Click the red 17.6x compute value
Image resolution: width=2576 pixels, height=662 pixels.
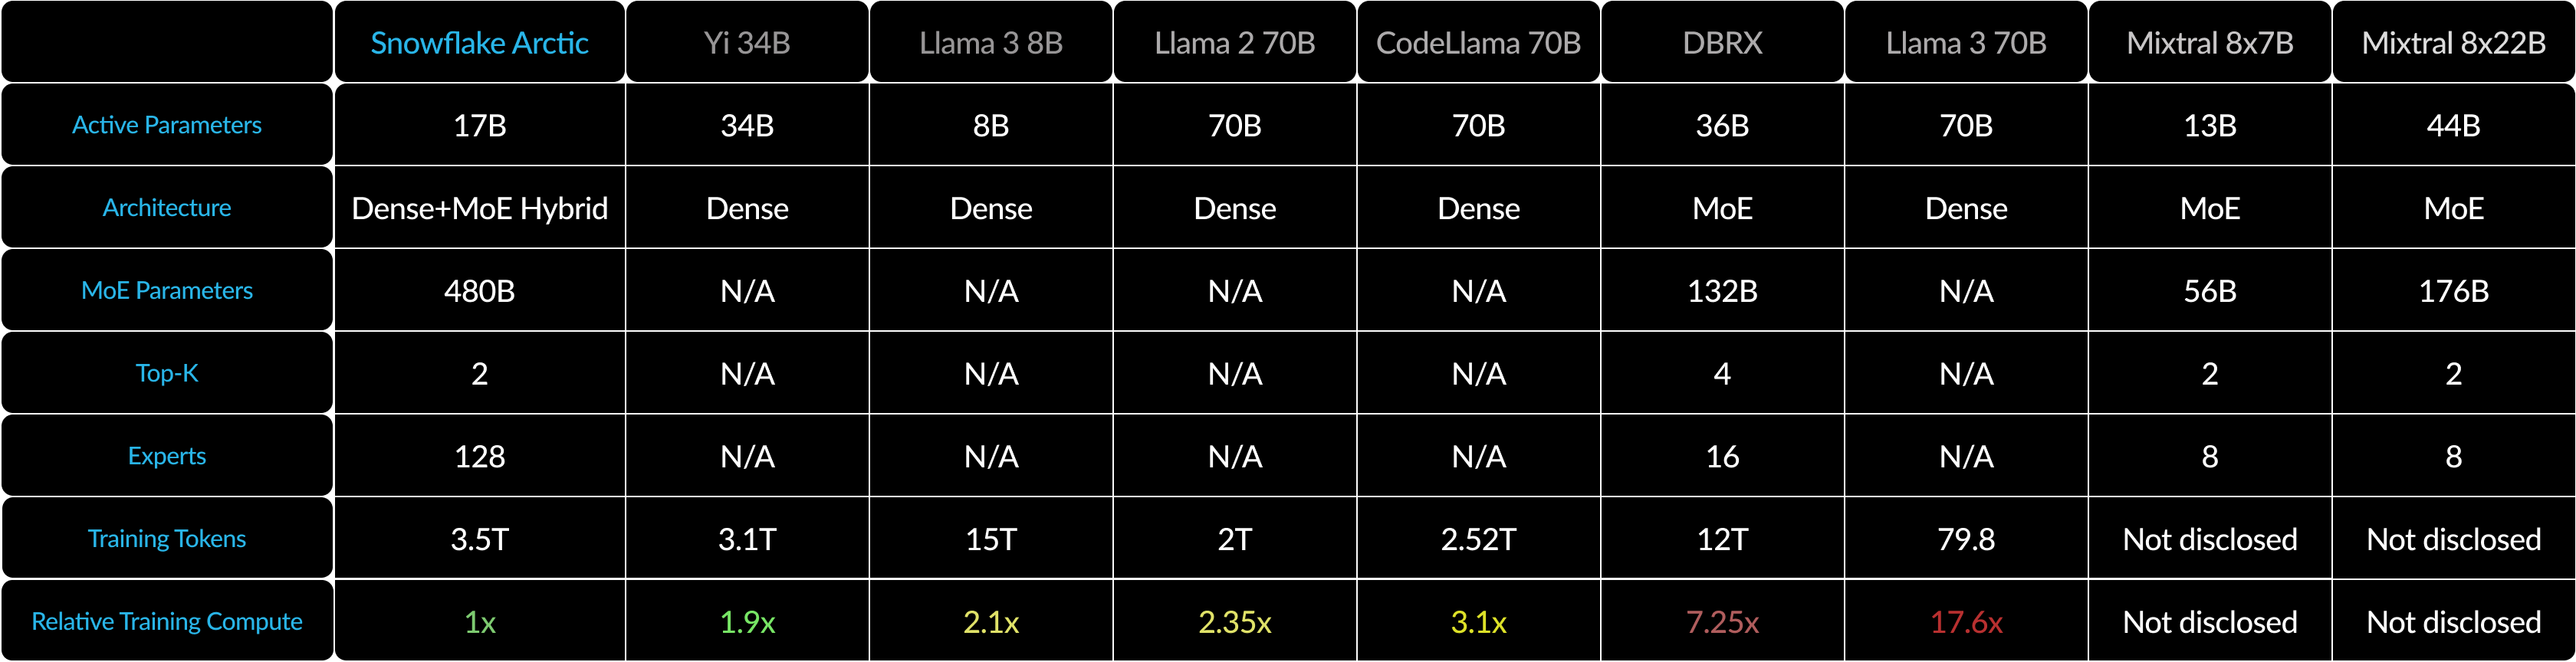click(1966, 622)
